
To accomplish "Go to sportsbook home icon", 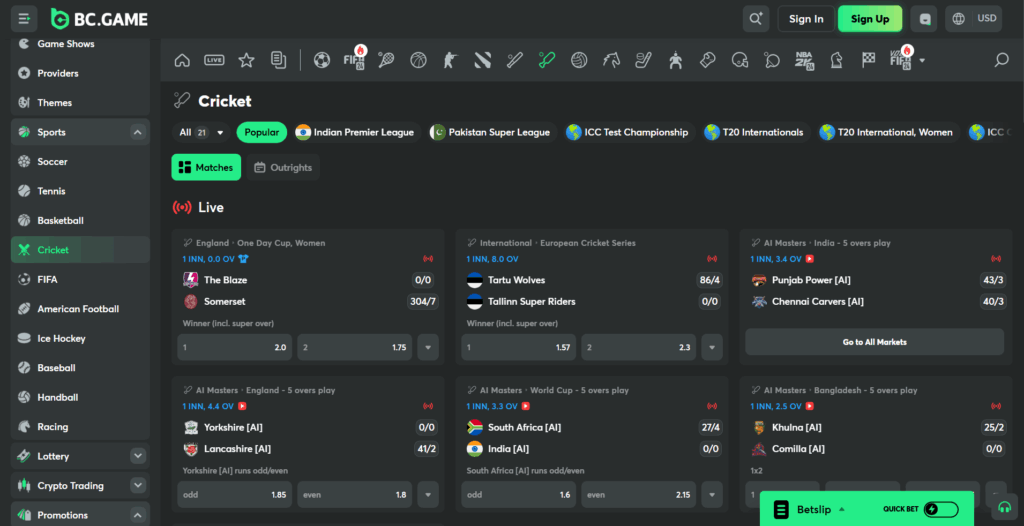I will (x=182, y=60).
